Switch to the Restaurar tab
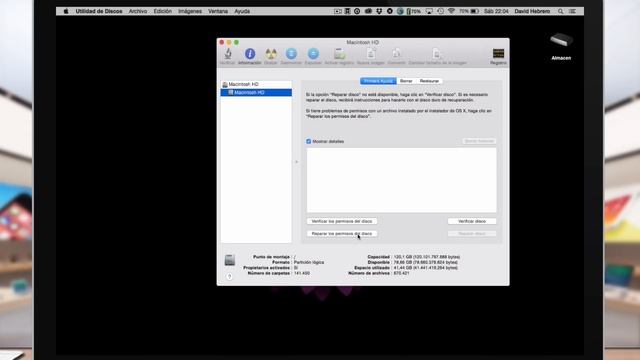 coord(429,81)
